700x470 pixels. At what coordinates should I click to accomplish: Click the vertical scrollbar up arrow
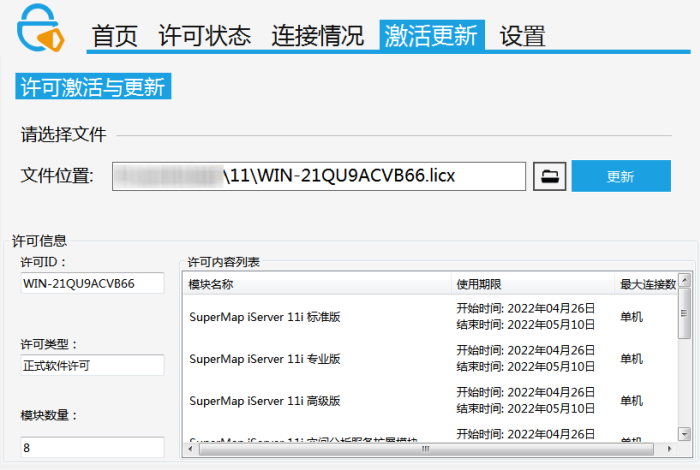pyautogui.click(x=684, y=280)
